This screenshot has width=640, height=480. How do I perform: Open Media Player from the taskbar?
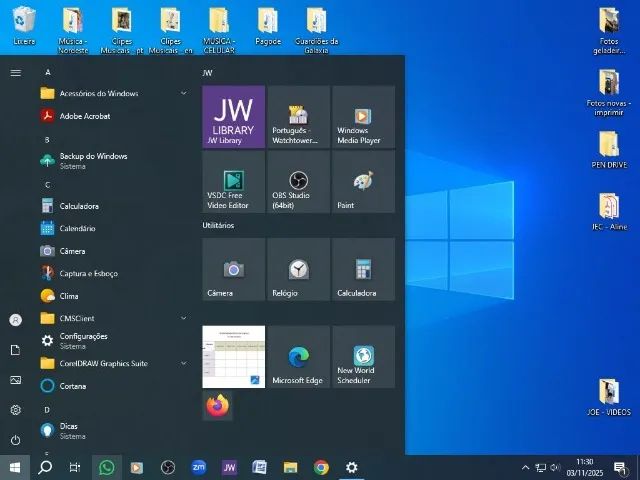[x=137, y=467]
